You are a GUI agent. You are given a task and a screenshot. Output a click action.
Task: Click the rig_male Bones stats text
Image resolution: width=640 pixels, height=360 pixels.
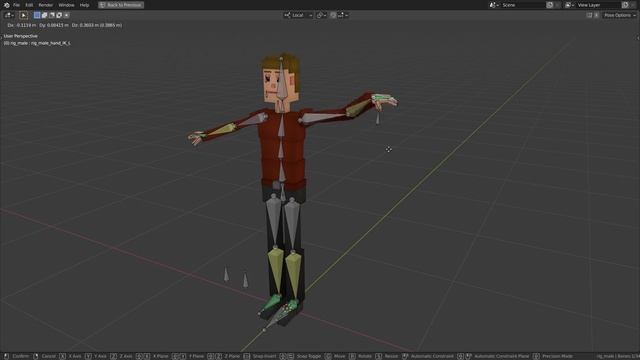pyautogui.click(x=618, y=356)
